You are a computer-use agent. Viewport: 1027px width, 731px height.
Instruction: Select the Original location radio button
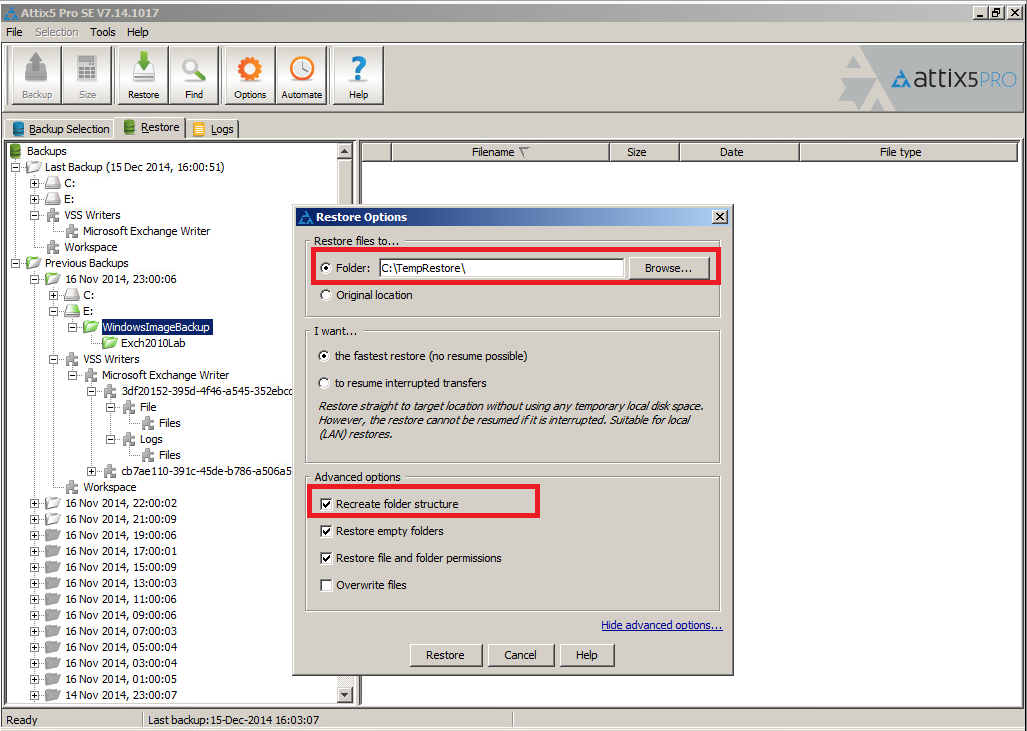[326, 295]
